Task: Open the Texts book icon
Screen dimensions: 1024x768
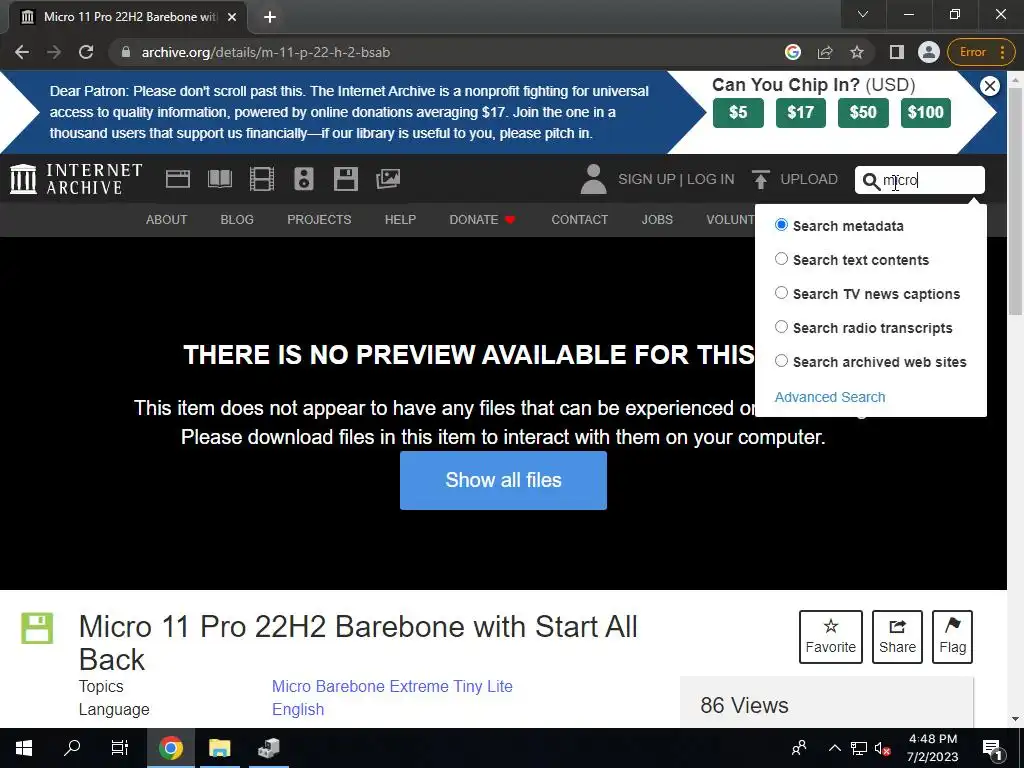Action: 219,179
